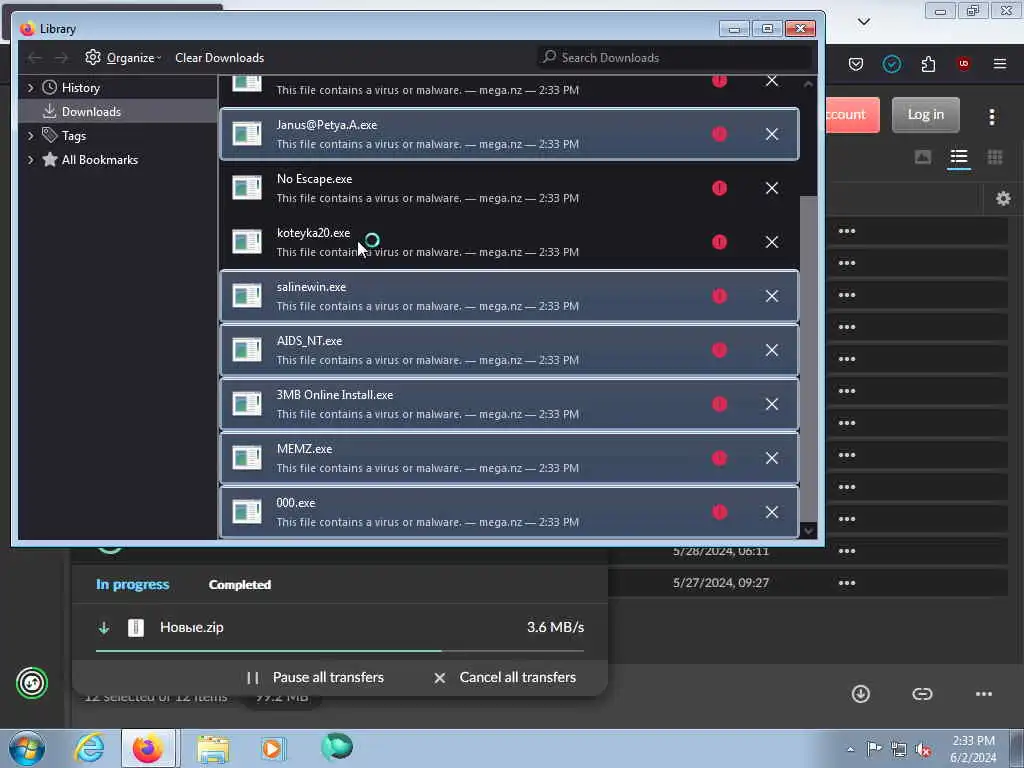The image size is (1024, 768).
Task: Click MEGA get link icon
Action: click(x=922, y=694)
